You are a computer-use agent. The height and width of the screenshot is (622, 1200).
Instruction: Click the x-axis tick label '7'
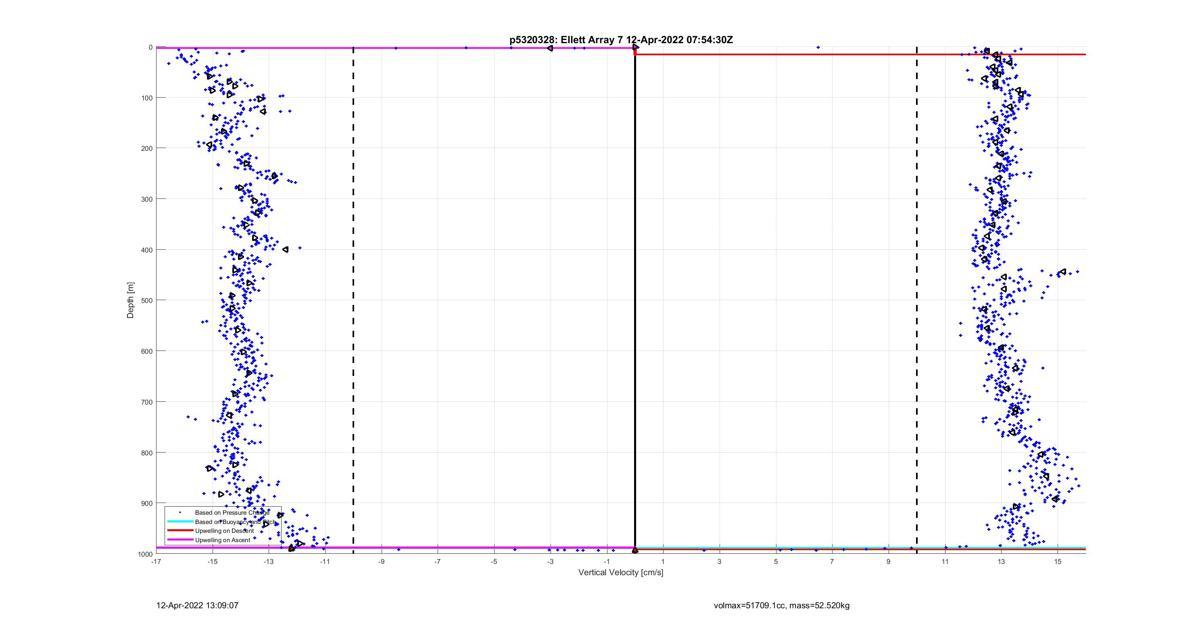pyautogui.click(x=832, y=562)
